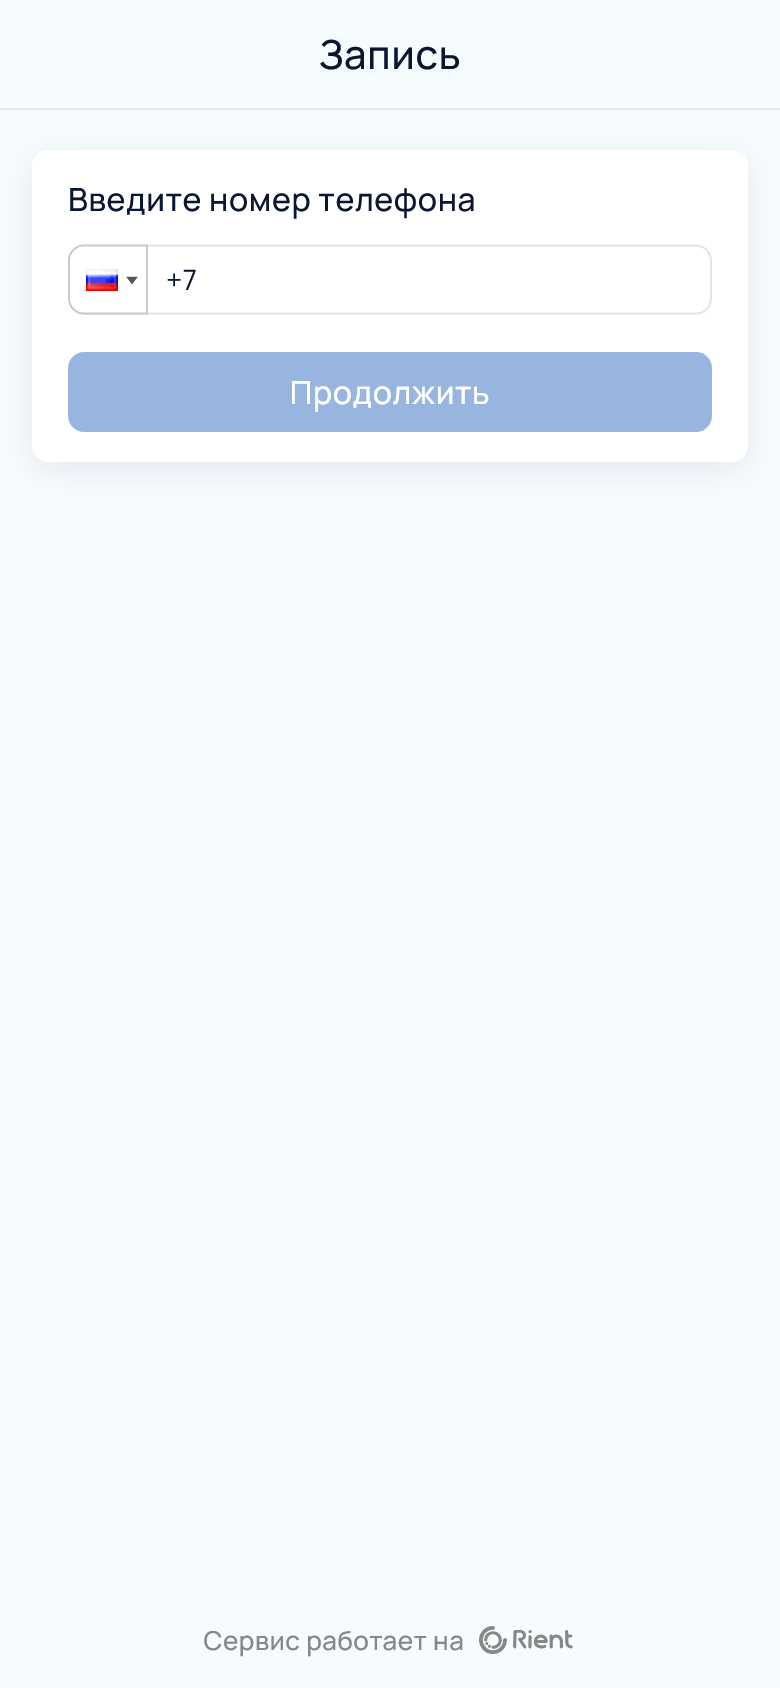Image resolution: width=780 pixels, height=1688 pixels.
Task: Open the Rient logo link
Action: click(x=526, y=1640)
